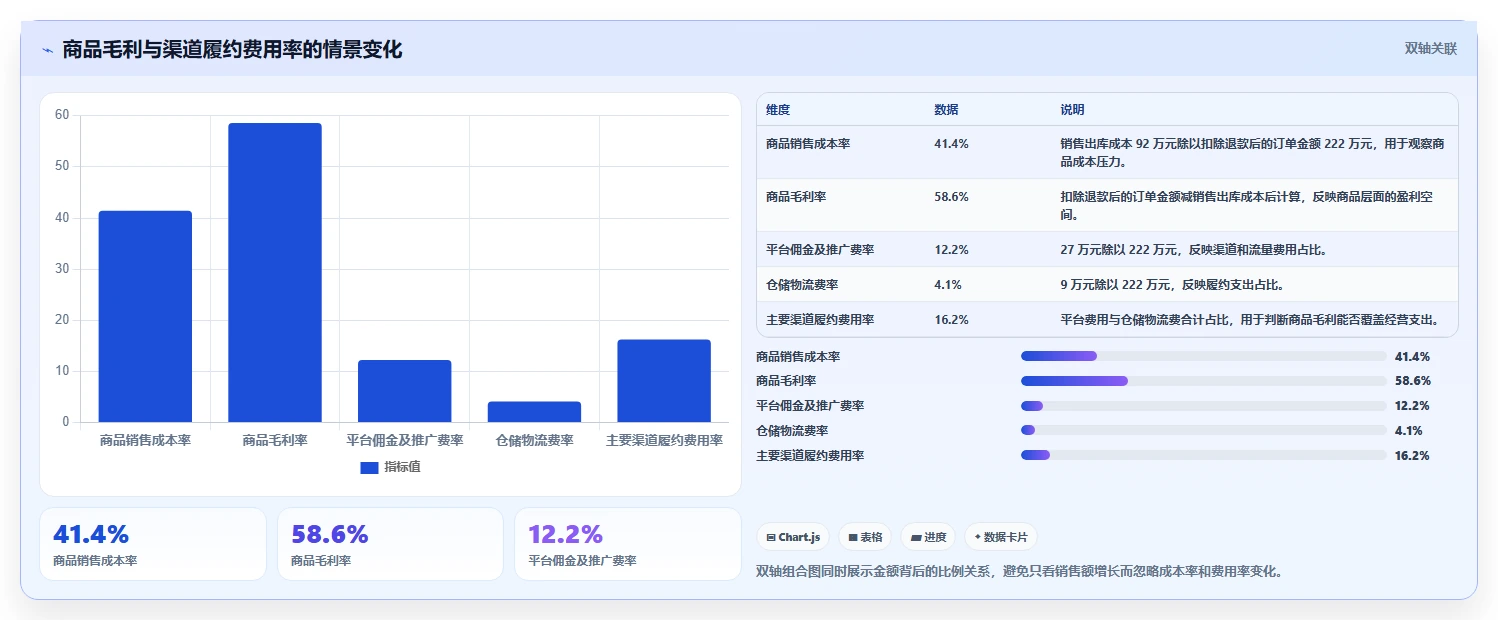Select the table cell 主要渠道履约费用率 in 维度 column
The width and height of the screenshot is (1498, 620).
pyautogui.click(x=820, y=319)
